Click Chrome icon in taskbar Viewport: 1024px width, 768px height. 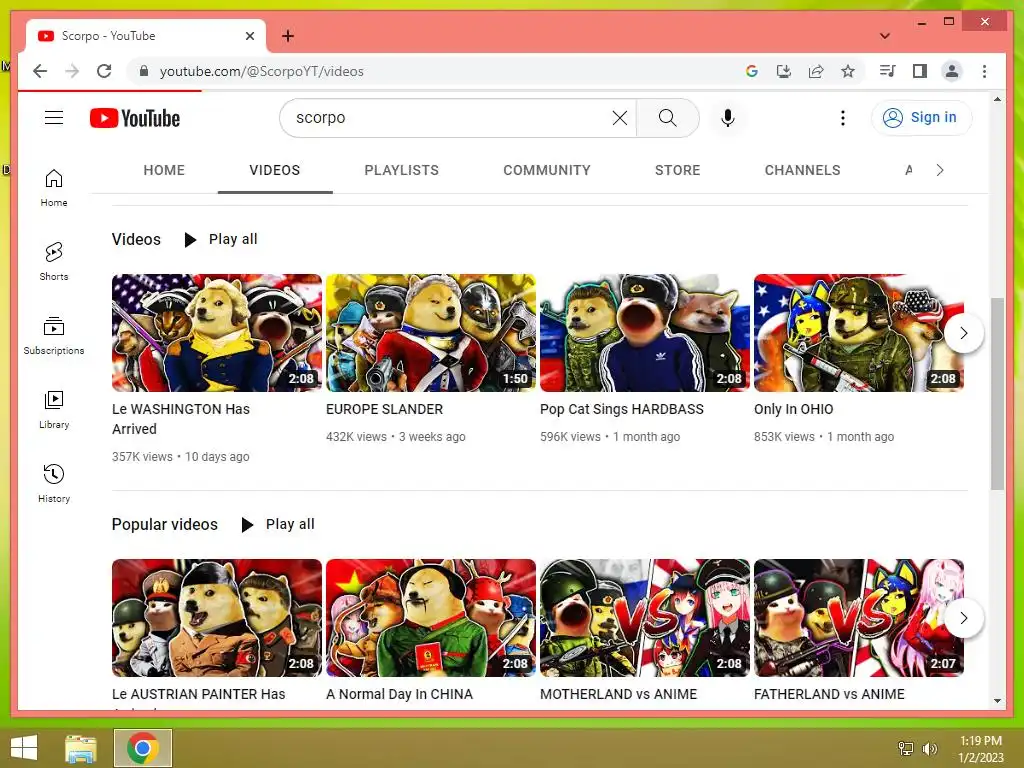(143, 748)
